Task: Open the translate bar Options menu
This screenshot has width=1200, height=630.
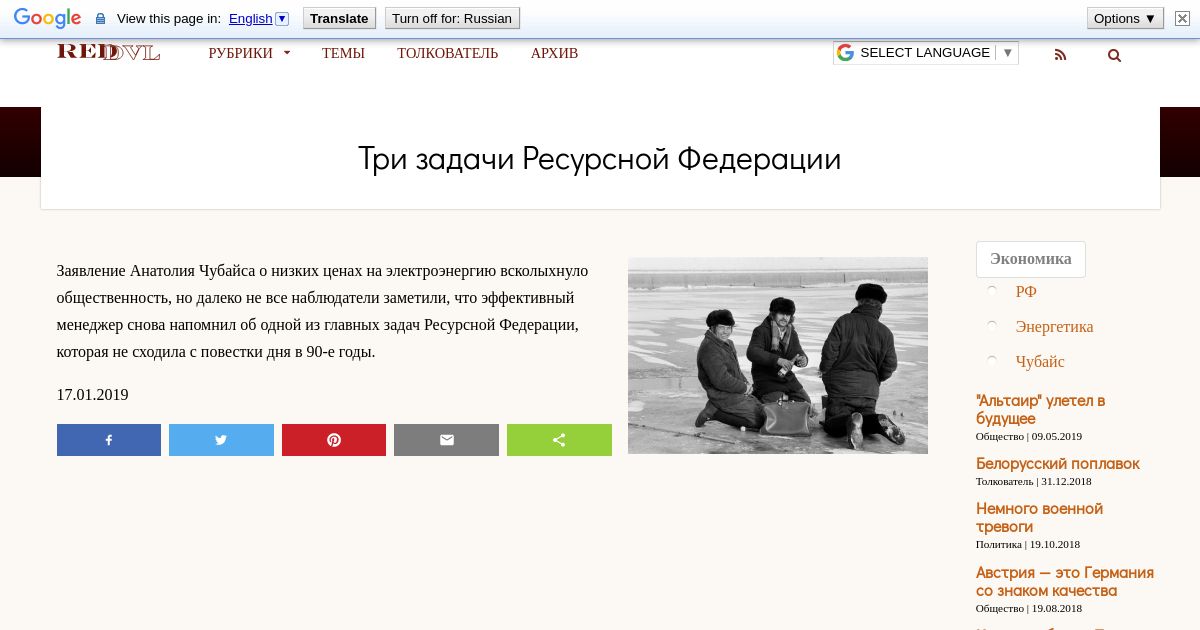Action: click(1125, 18)
